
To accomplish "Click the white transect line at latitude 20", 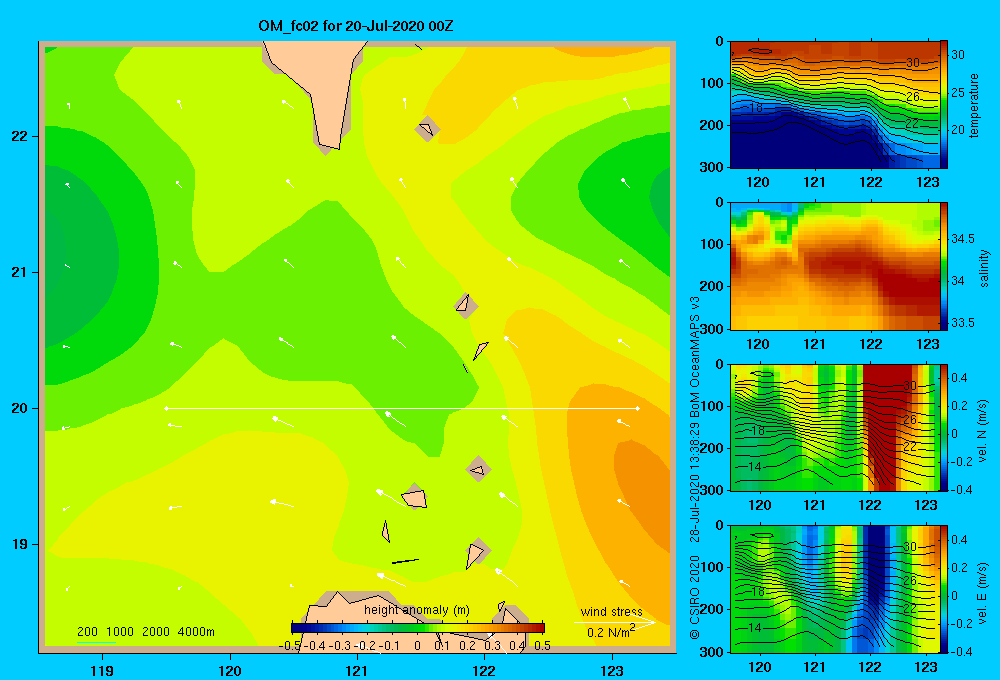I will 402,408.
